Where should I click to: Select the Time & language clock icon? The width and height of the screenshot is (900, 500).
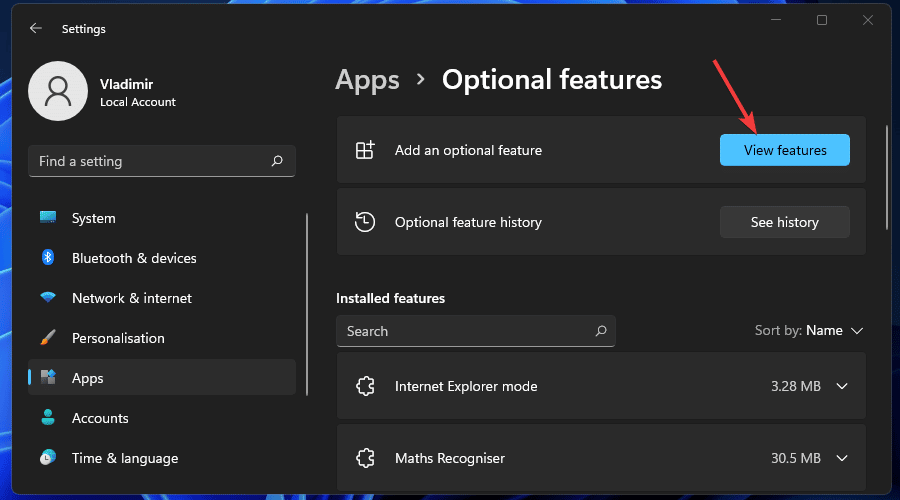[x=48, y=458]
